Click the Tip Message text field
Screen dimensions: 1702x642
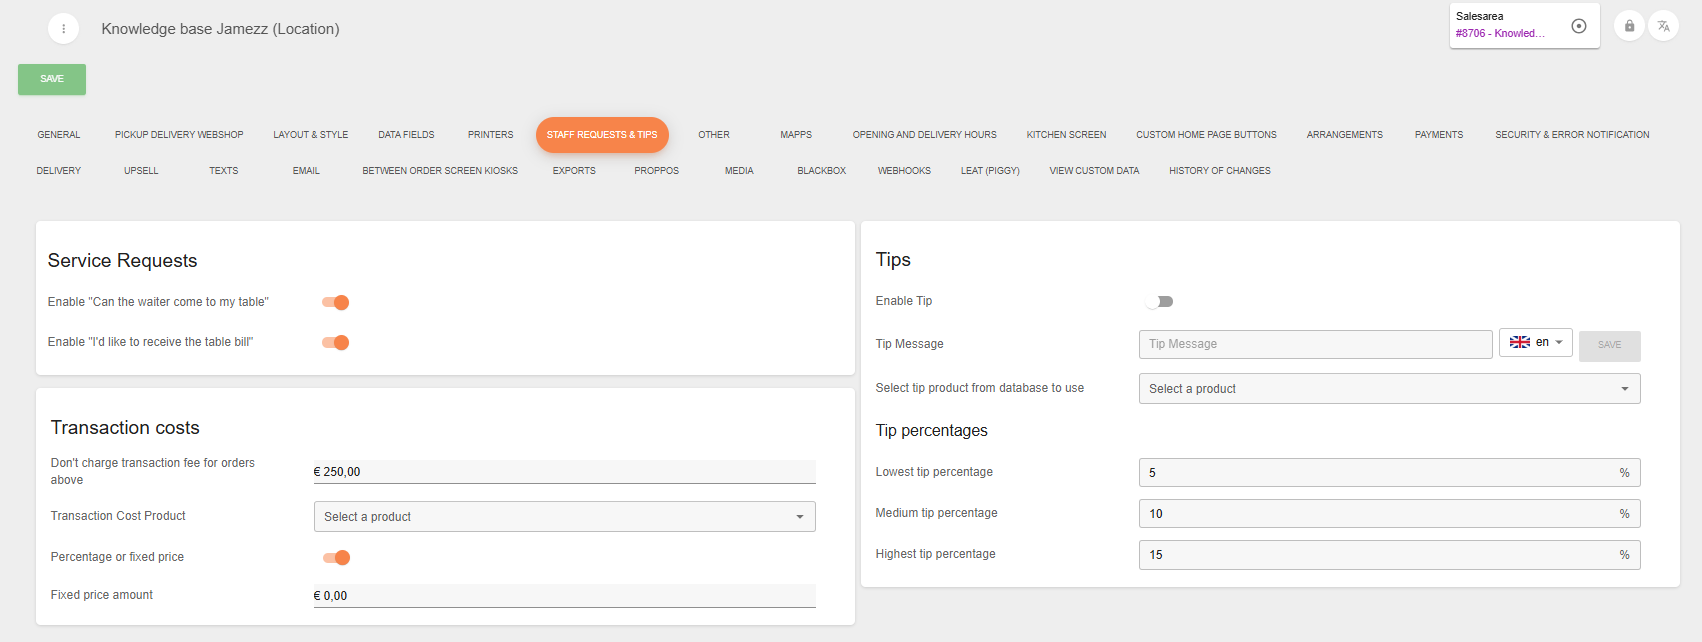click(x=1315, y=344)
